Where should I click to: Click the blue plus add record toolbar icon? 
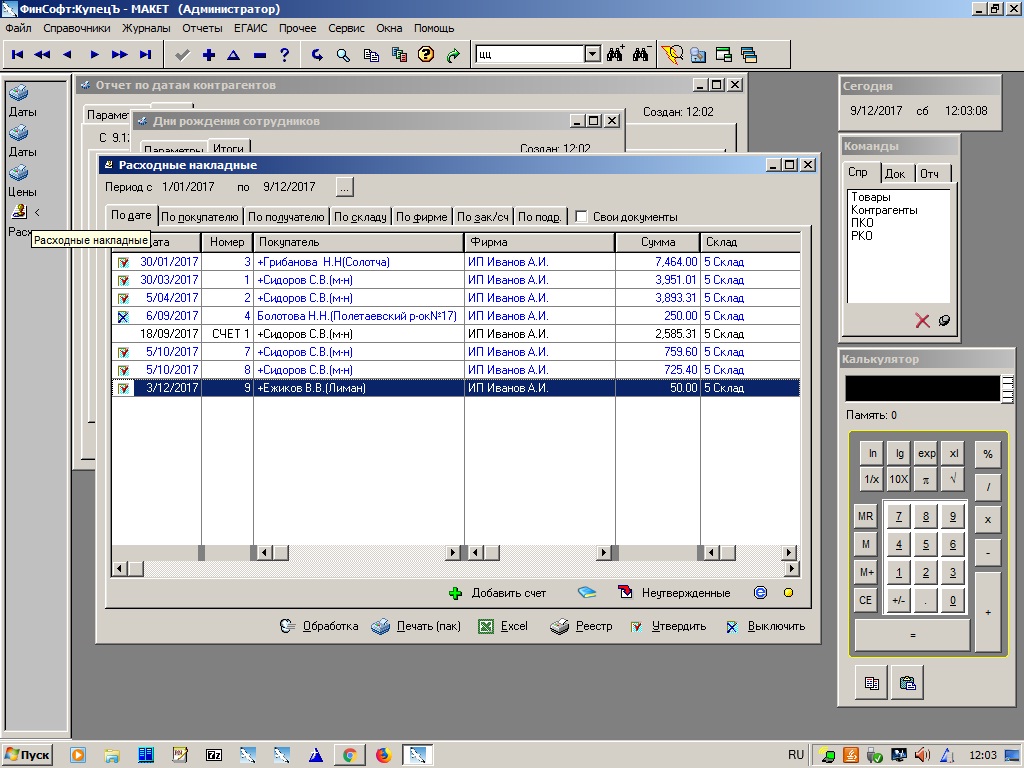point(208,55)
